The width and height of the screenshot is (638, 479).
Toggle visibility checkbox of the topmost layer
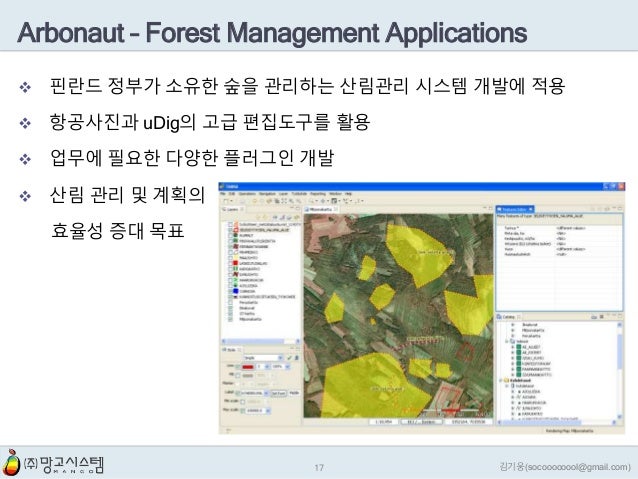[230, 224]
